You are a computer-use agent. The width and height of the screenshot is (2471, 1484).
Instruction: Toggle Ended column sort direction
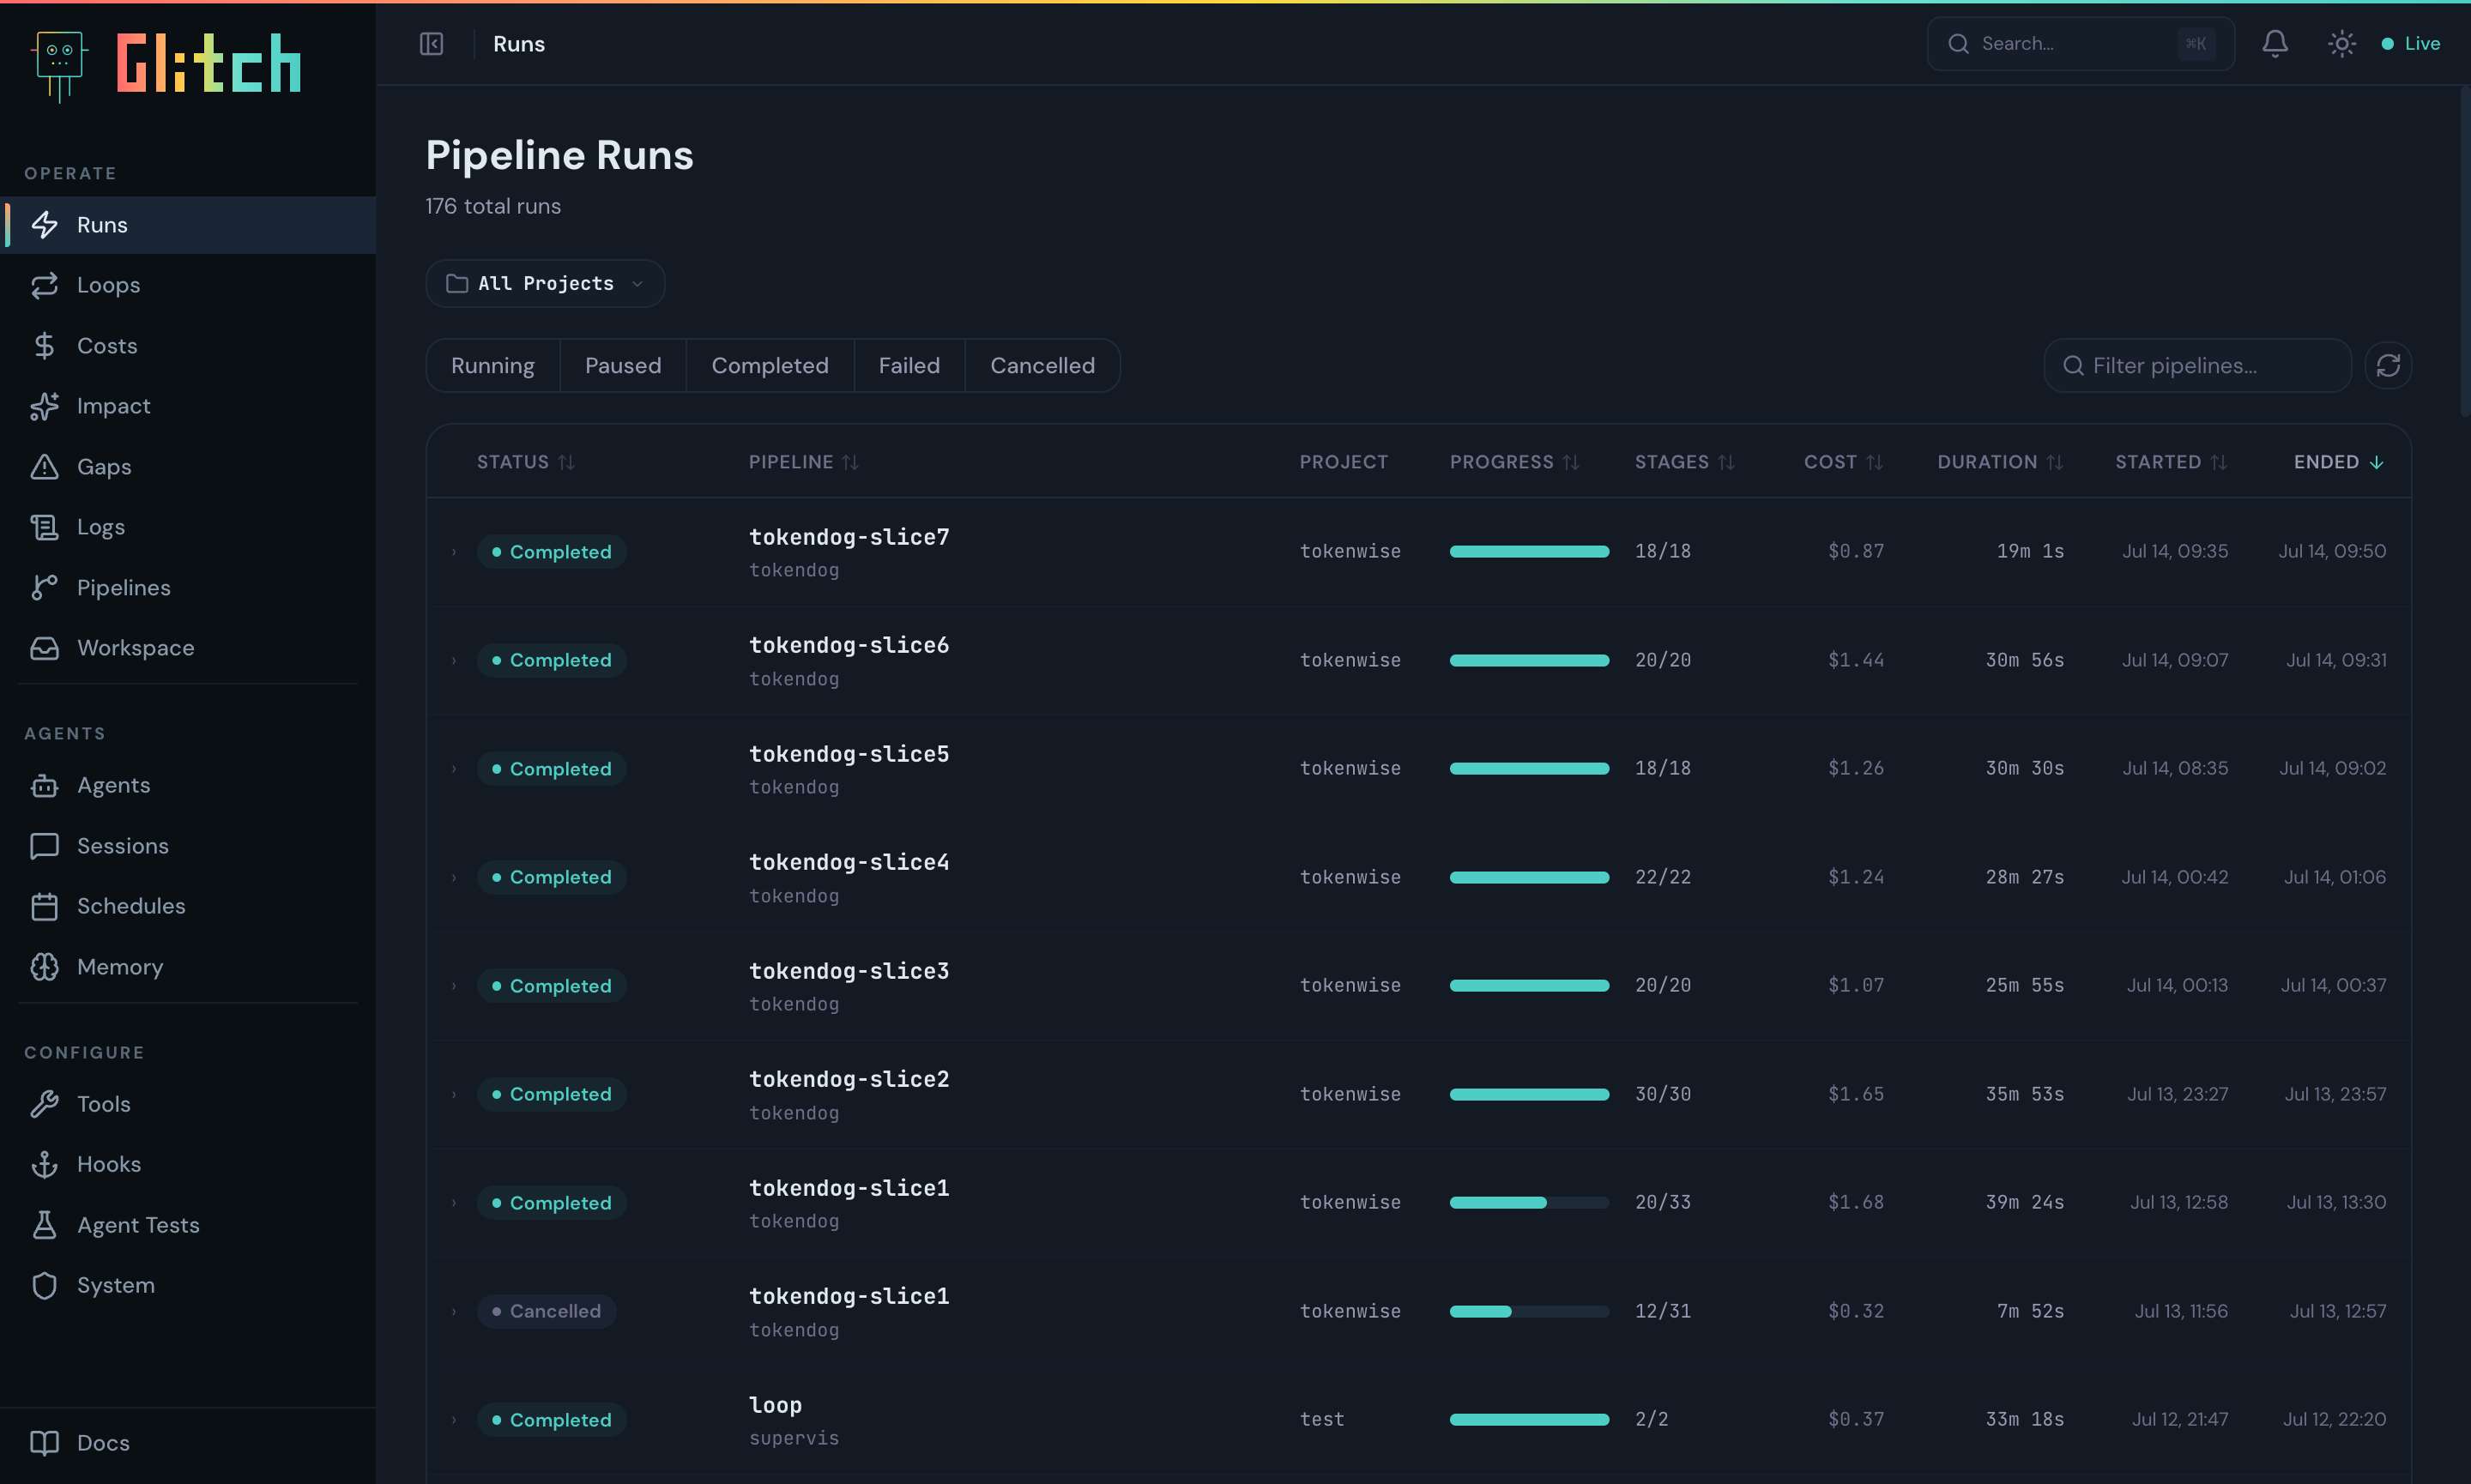click(2339, 462)
